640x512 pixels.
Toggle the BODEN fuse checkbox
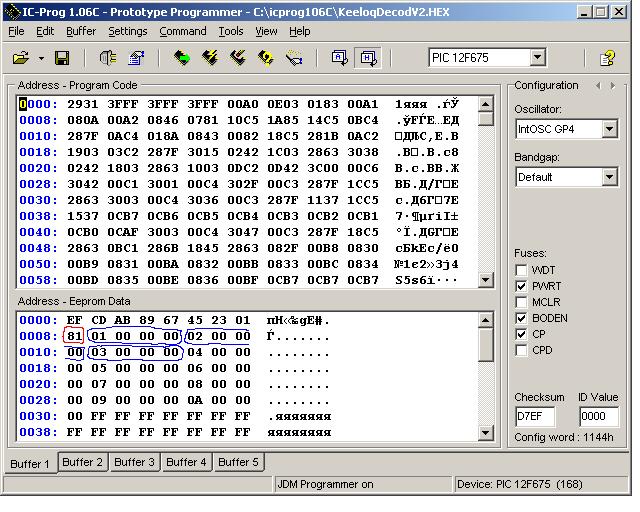pyautogui.click(x=521, y=318)
